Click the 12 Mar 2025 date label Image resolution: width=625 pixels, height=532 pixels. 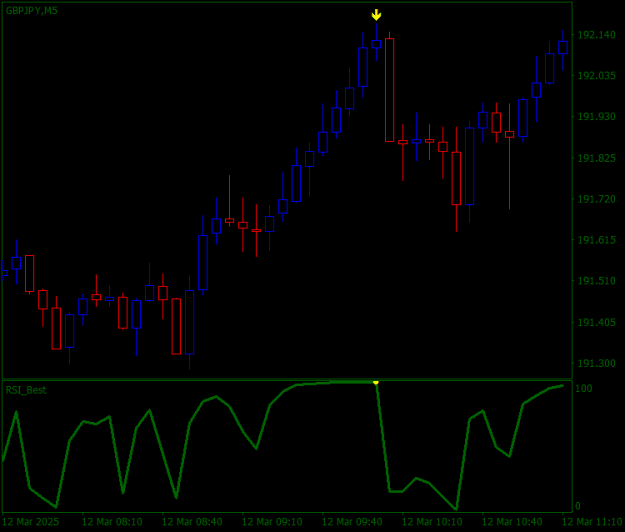click(x=31, y=522)
